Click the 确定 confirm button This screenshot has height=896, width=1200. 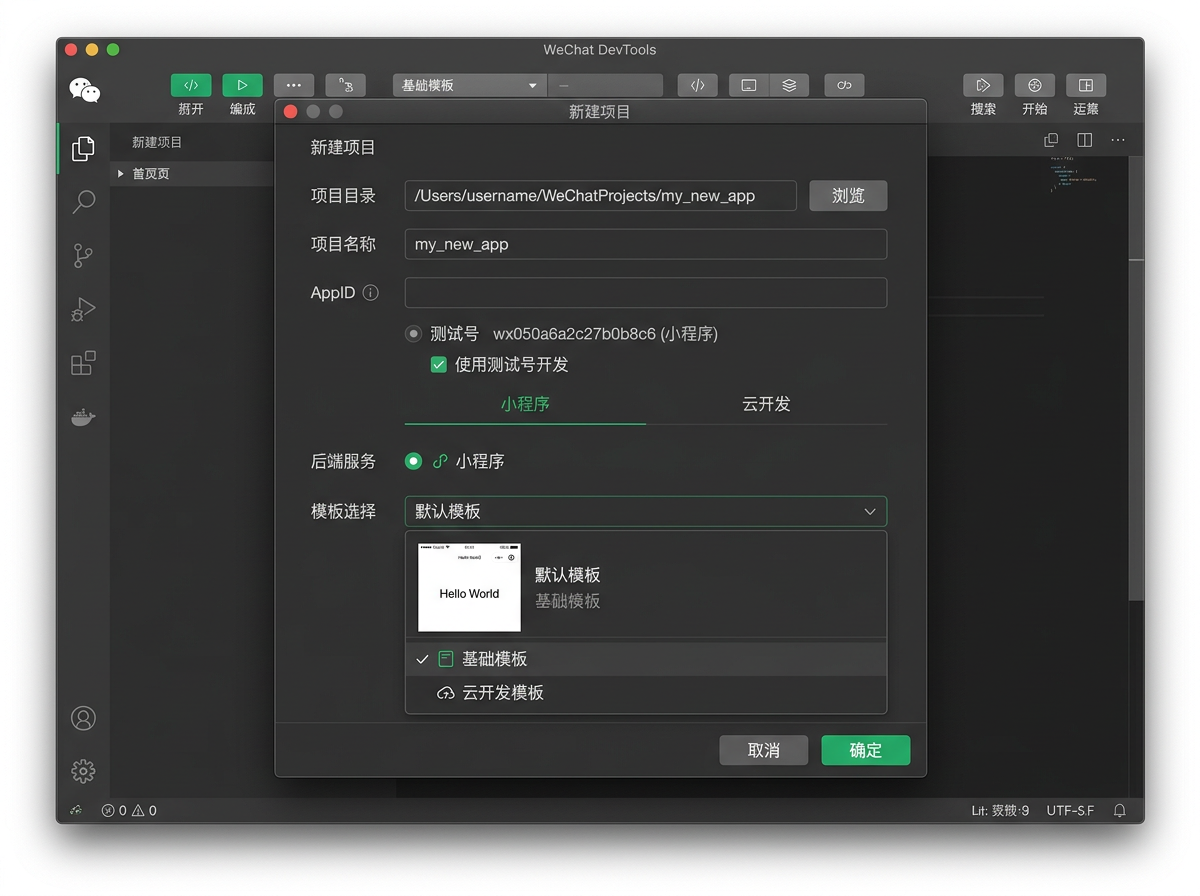866,750
